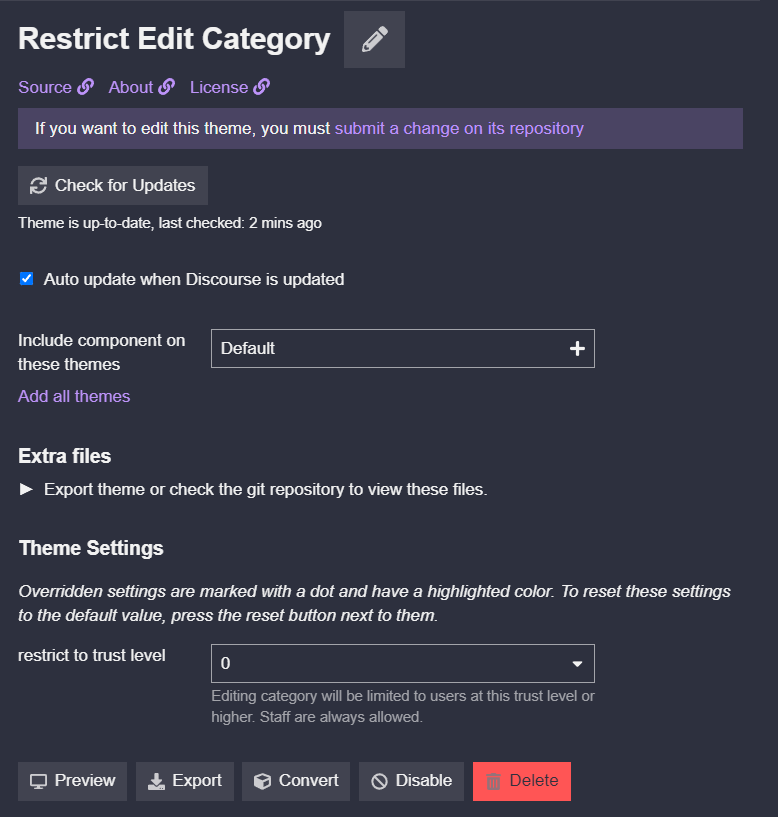Follow 'submit a change on its repository' link
The image size is (778, 817).
tap(459, 128)
